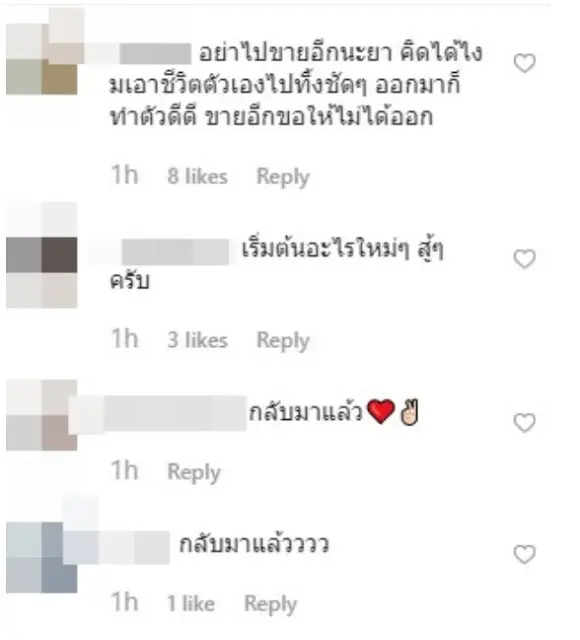Viewport: 580px width, 640px height.
Task: Reply to the comment that has no likes
Action: coord(194,472)
